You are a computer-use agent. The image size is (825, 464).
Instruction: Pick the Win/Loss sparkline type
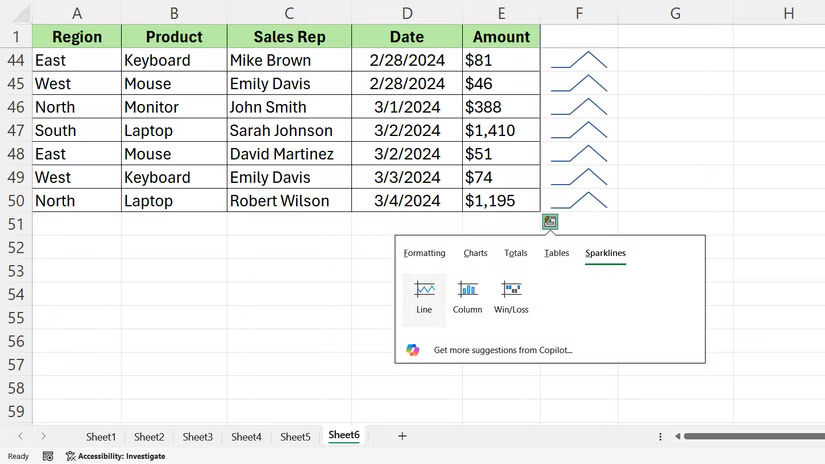point(511,296)
